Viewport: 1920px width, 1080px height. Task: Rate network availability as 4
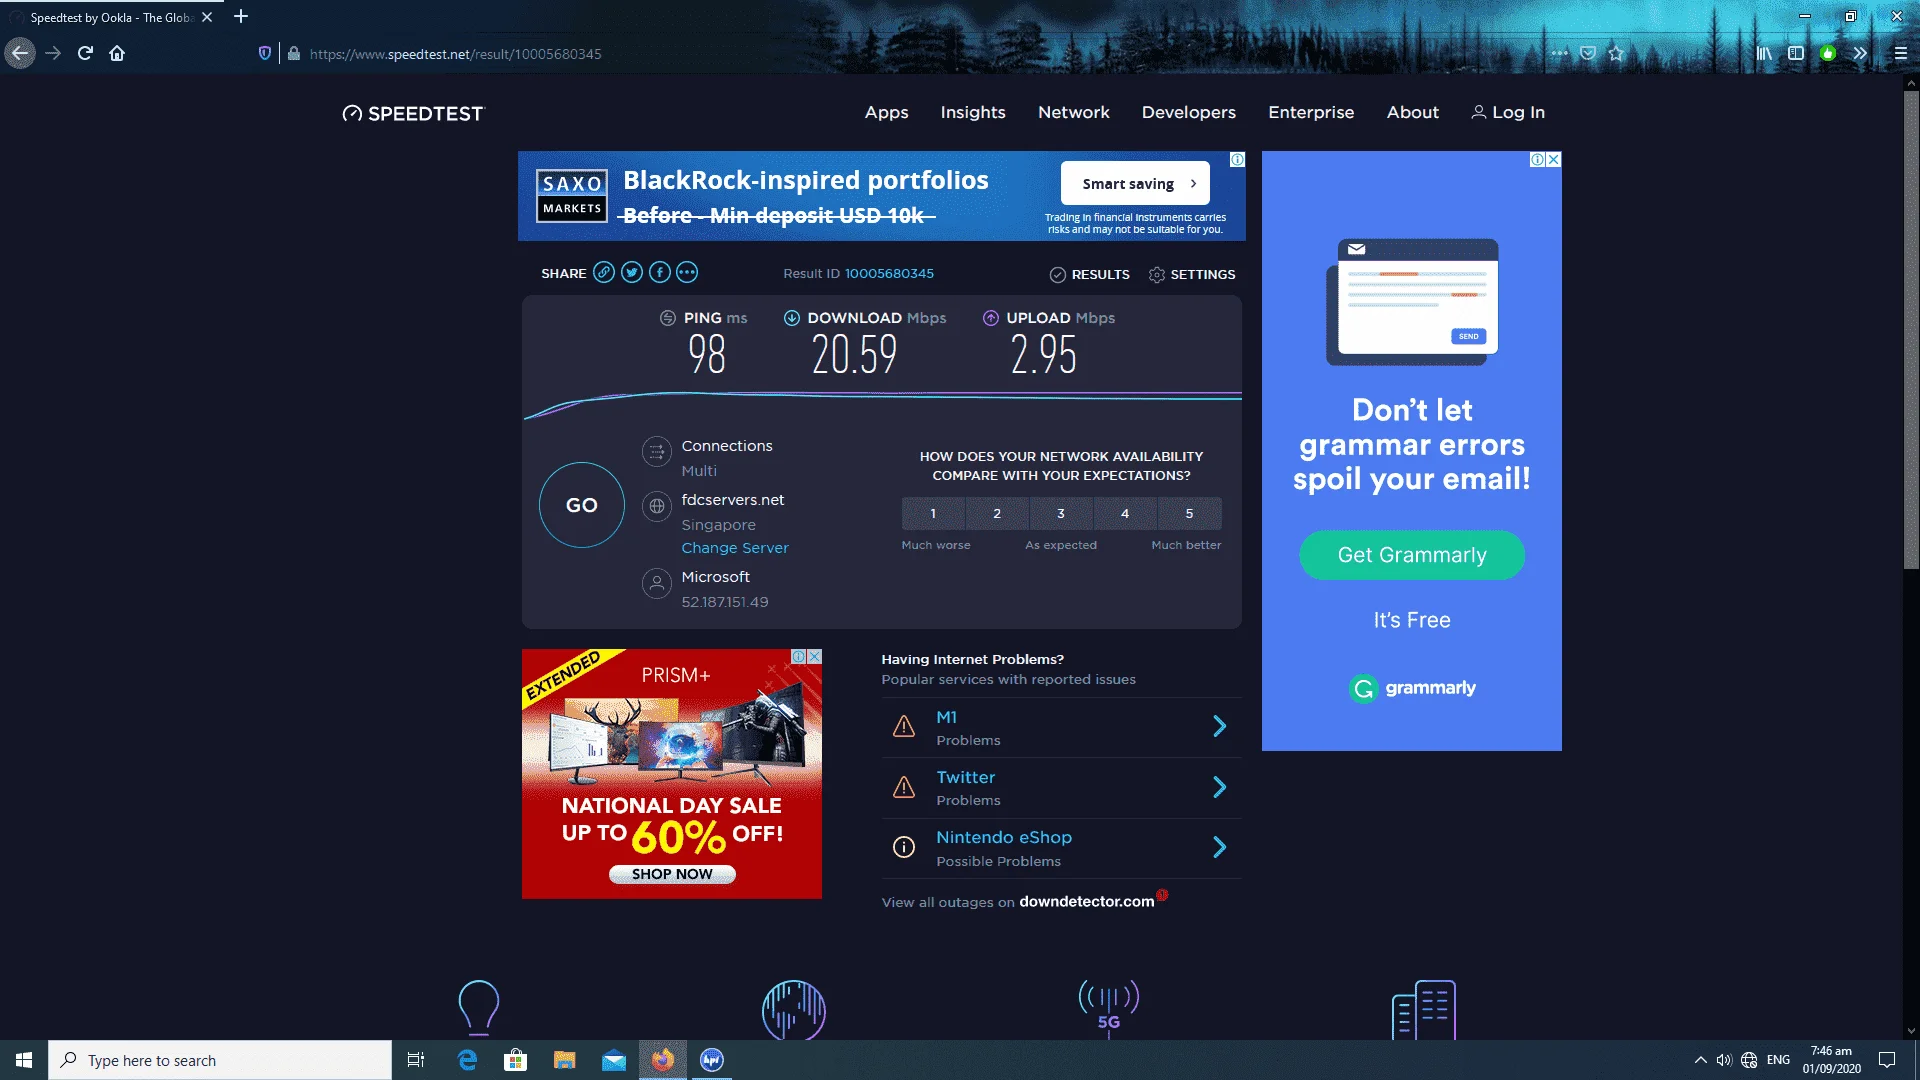pyautogui.click(x=1125, y=513)
